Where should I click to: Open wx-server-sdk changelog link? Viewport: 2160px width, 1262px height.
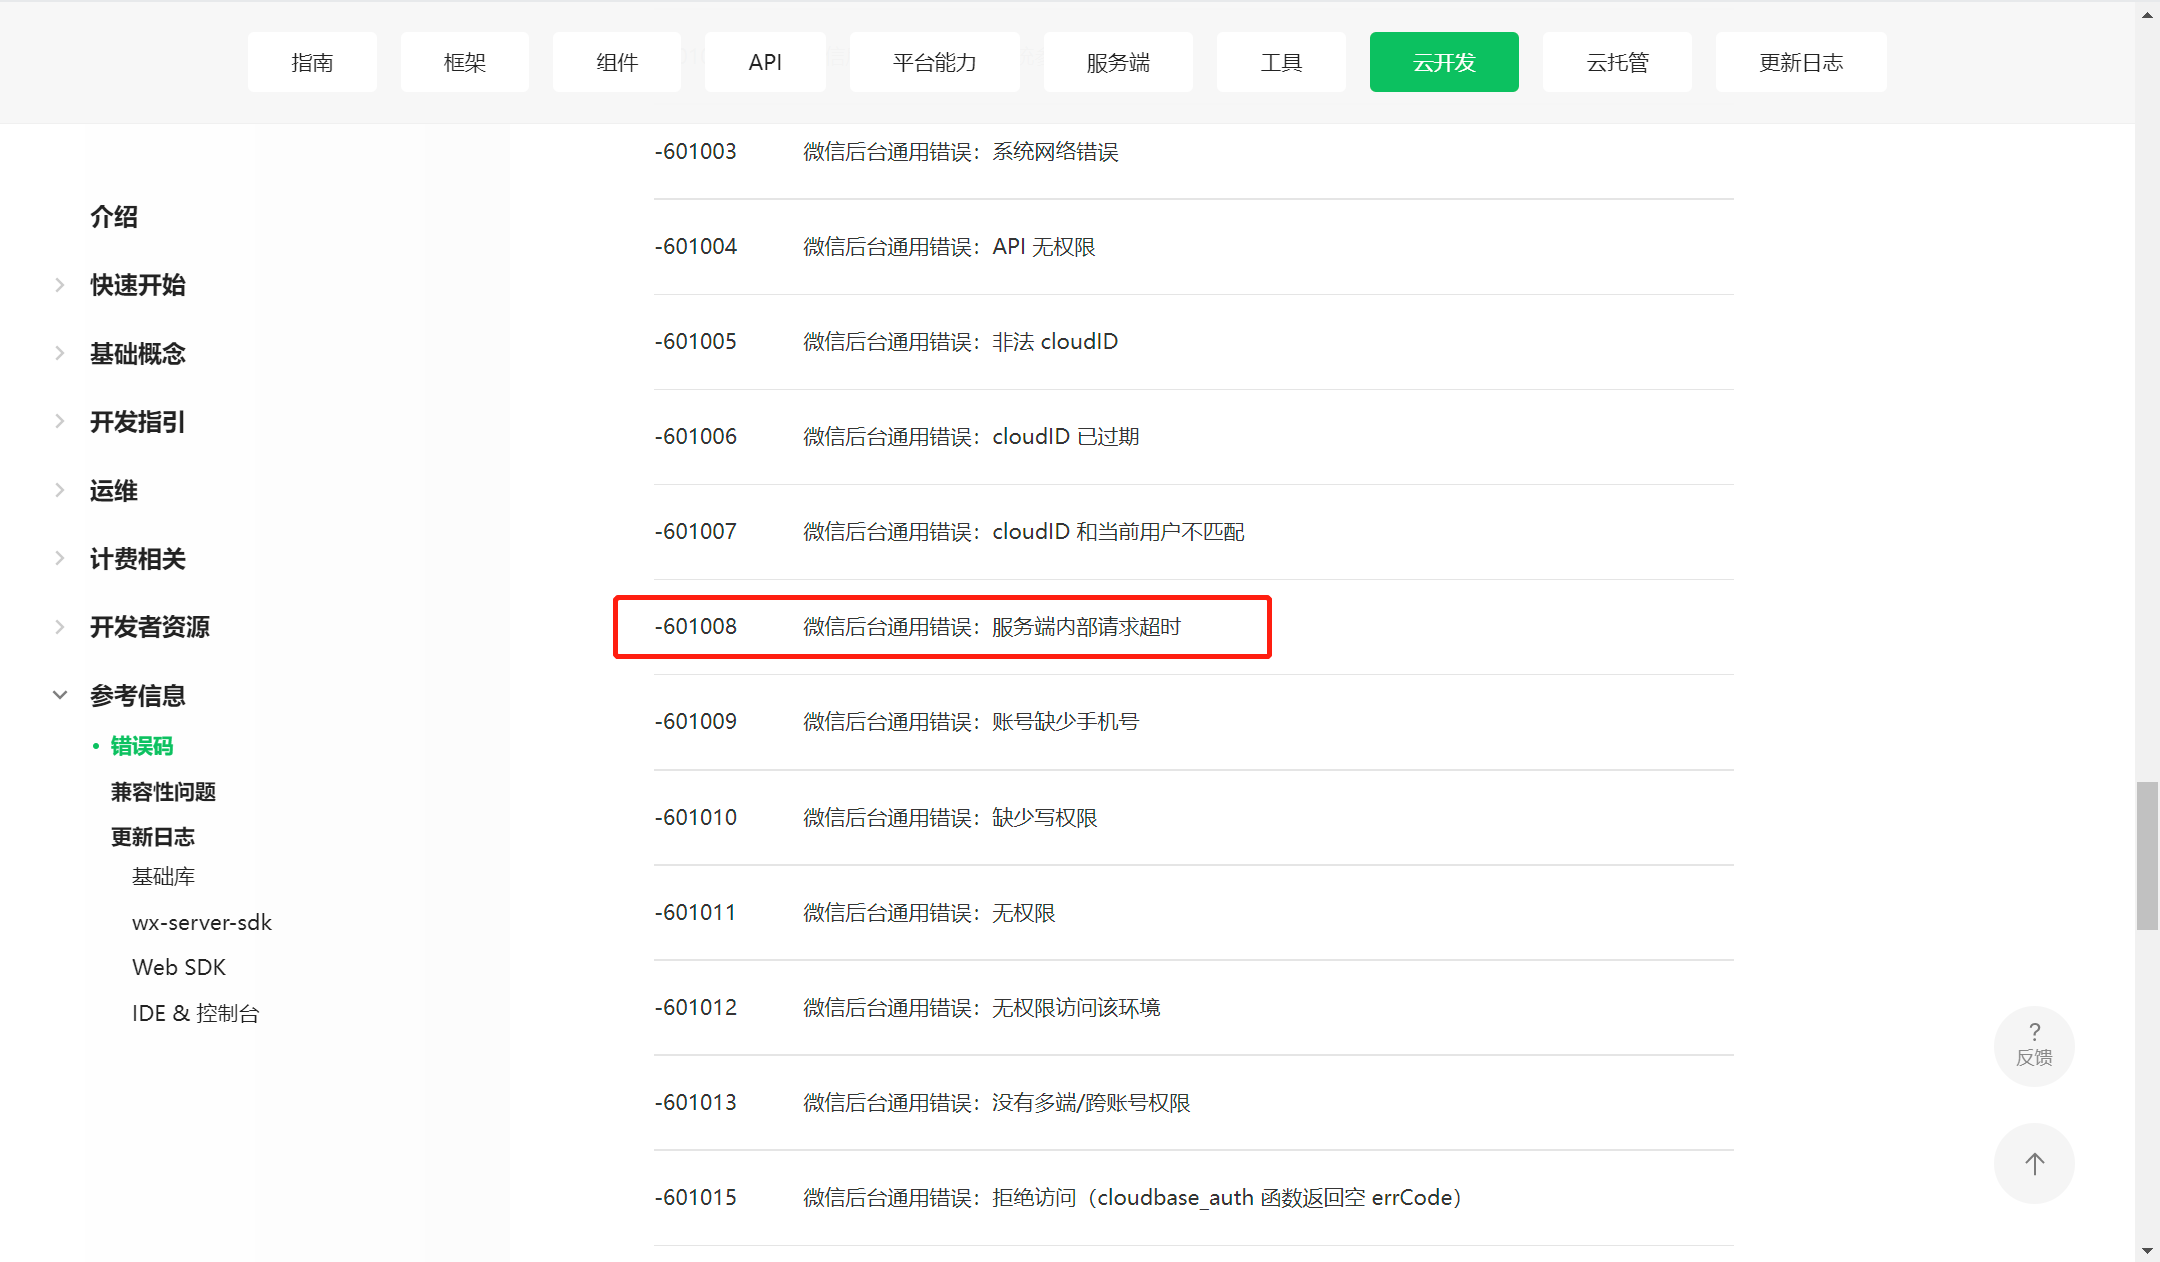(x=201, y=922)
